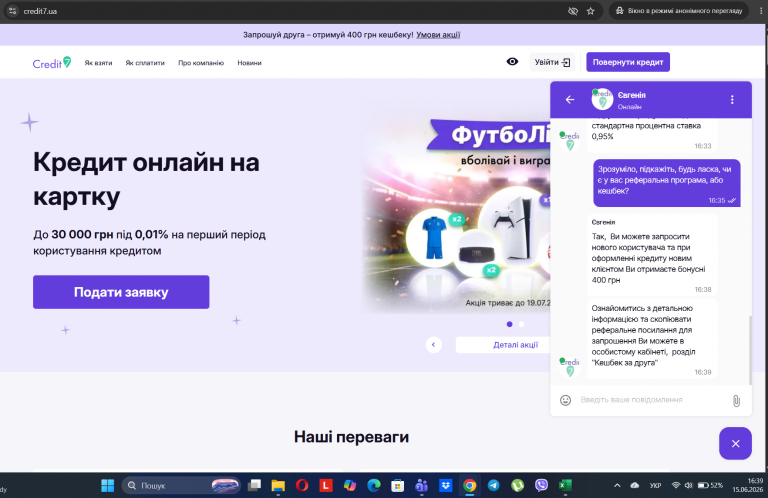Click the taskbar search box 'Пошук'
This screenshot has height=498, width=768.
coord(181,485)
